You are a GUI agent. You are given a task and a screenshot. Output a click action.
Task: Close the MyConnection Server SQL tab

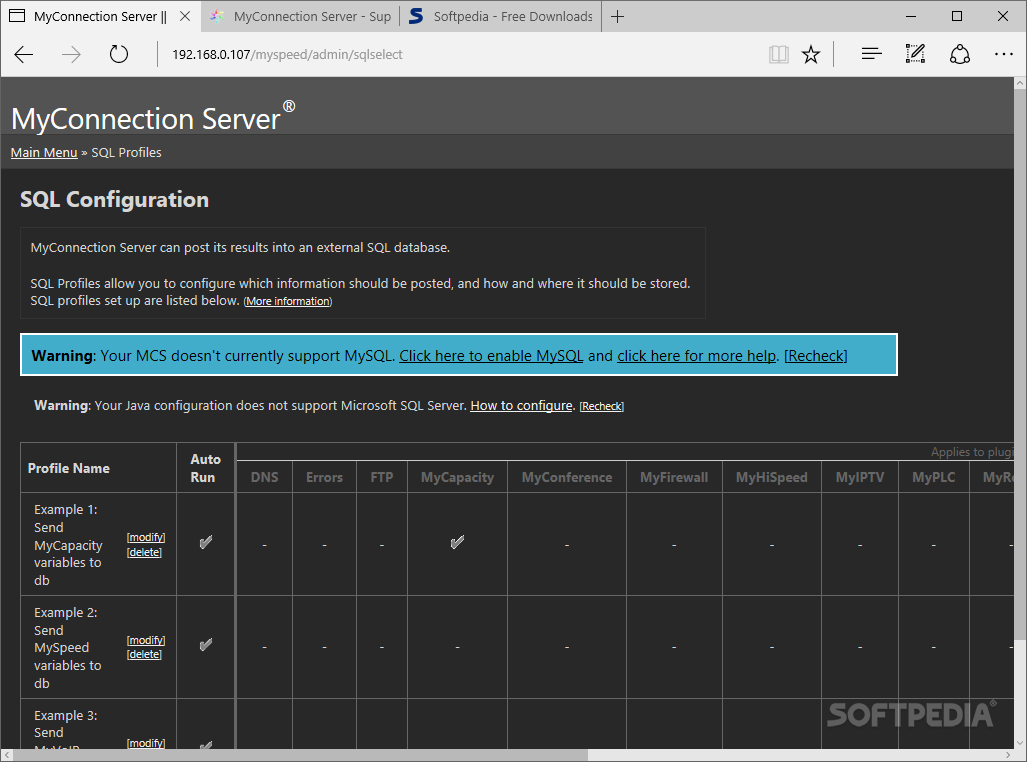click(x=185, y=16)
